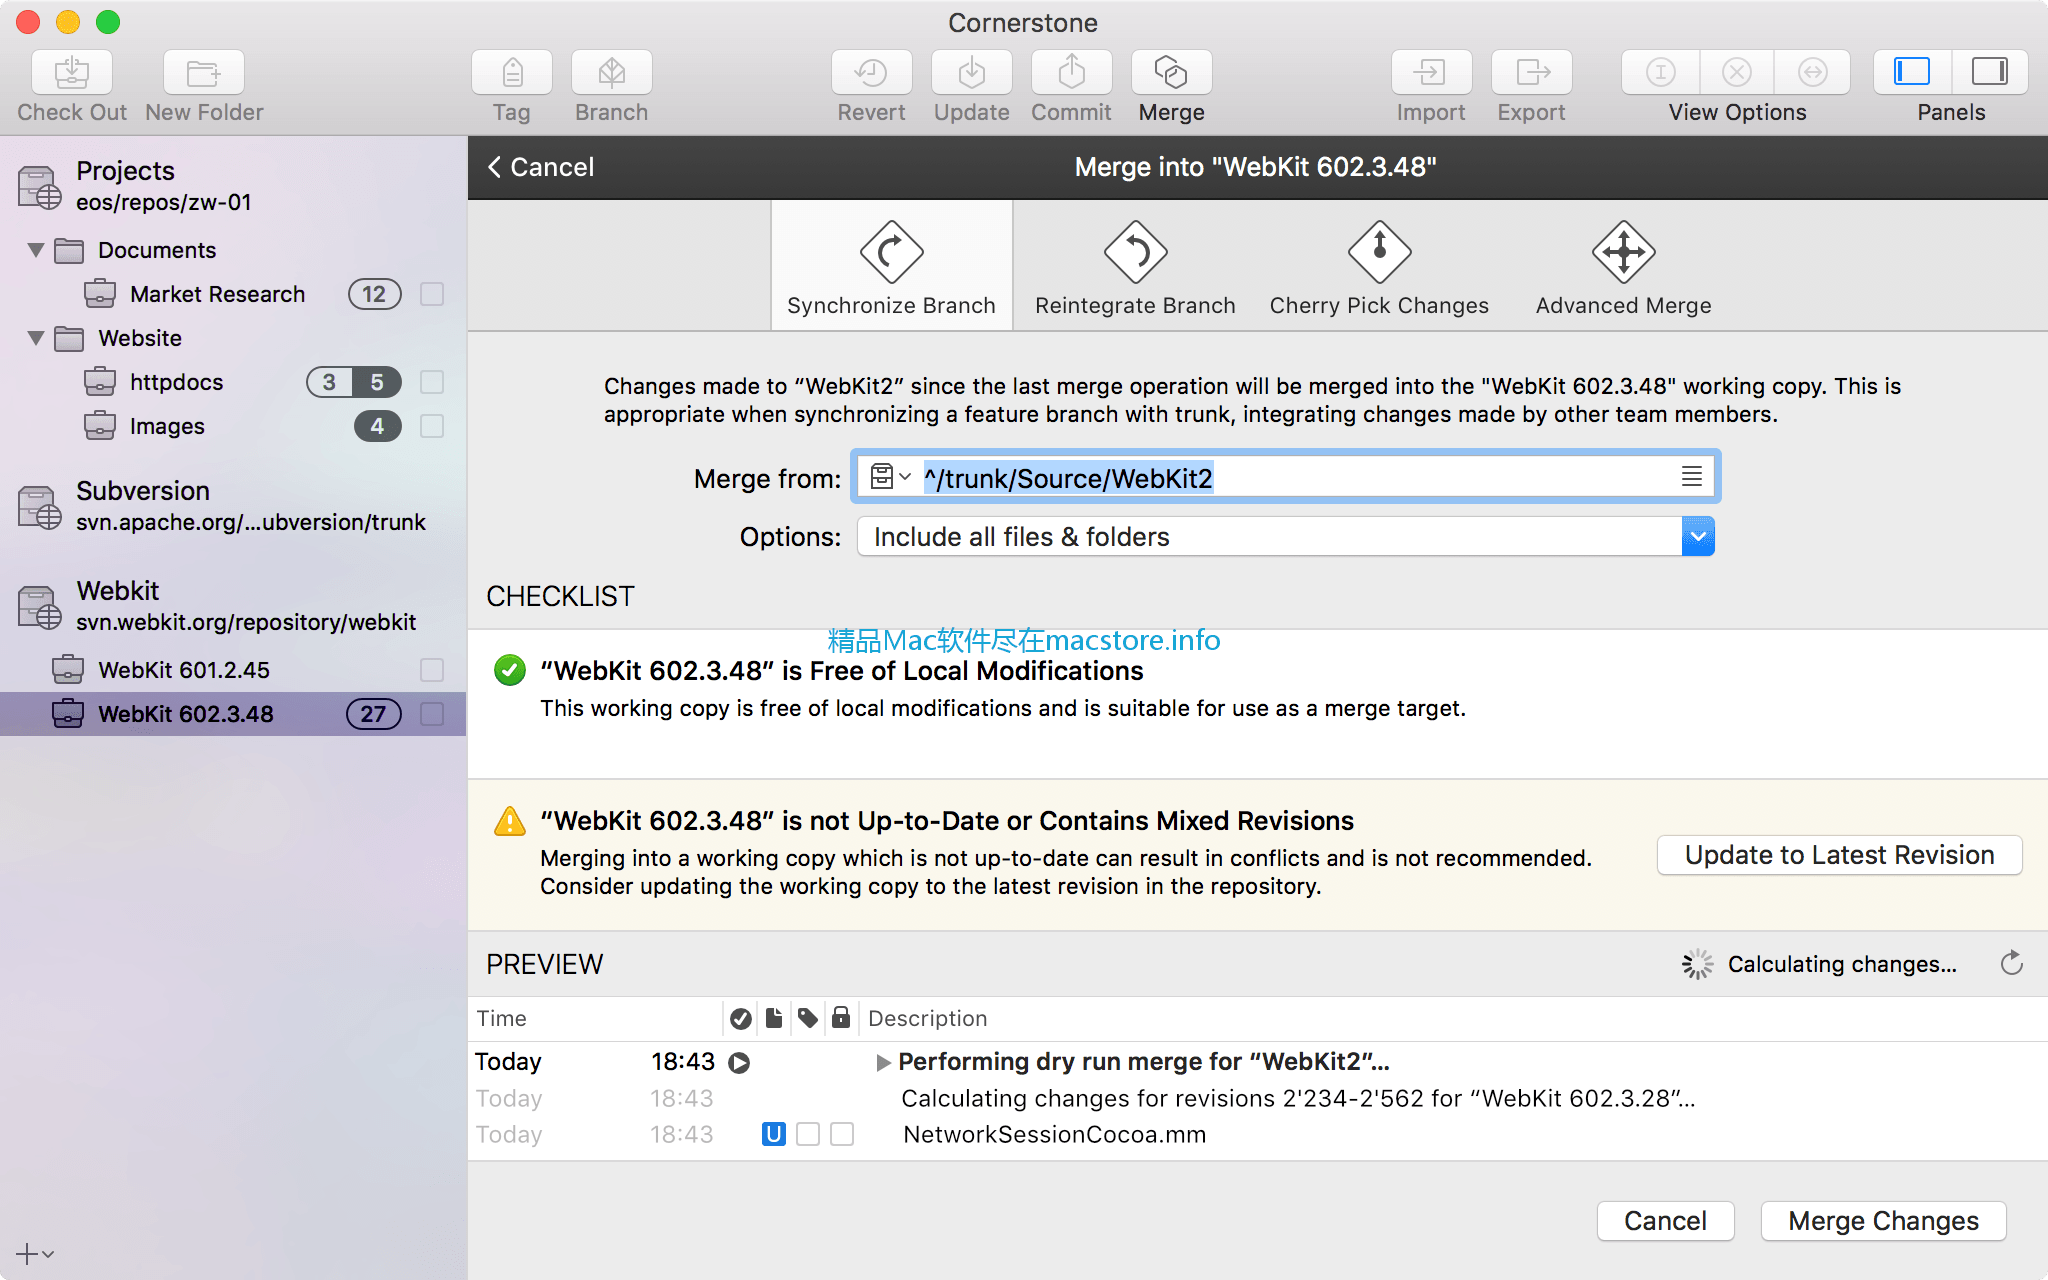Toggle the right inspector panel
Viewport: 2048px width, 1280px height.
click(1989, 72)
